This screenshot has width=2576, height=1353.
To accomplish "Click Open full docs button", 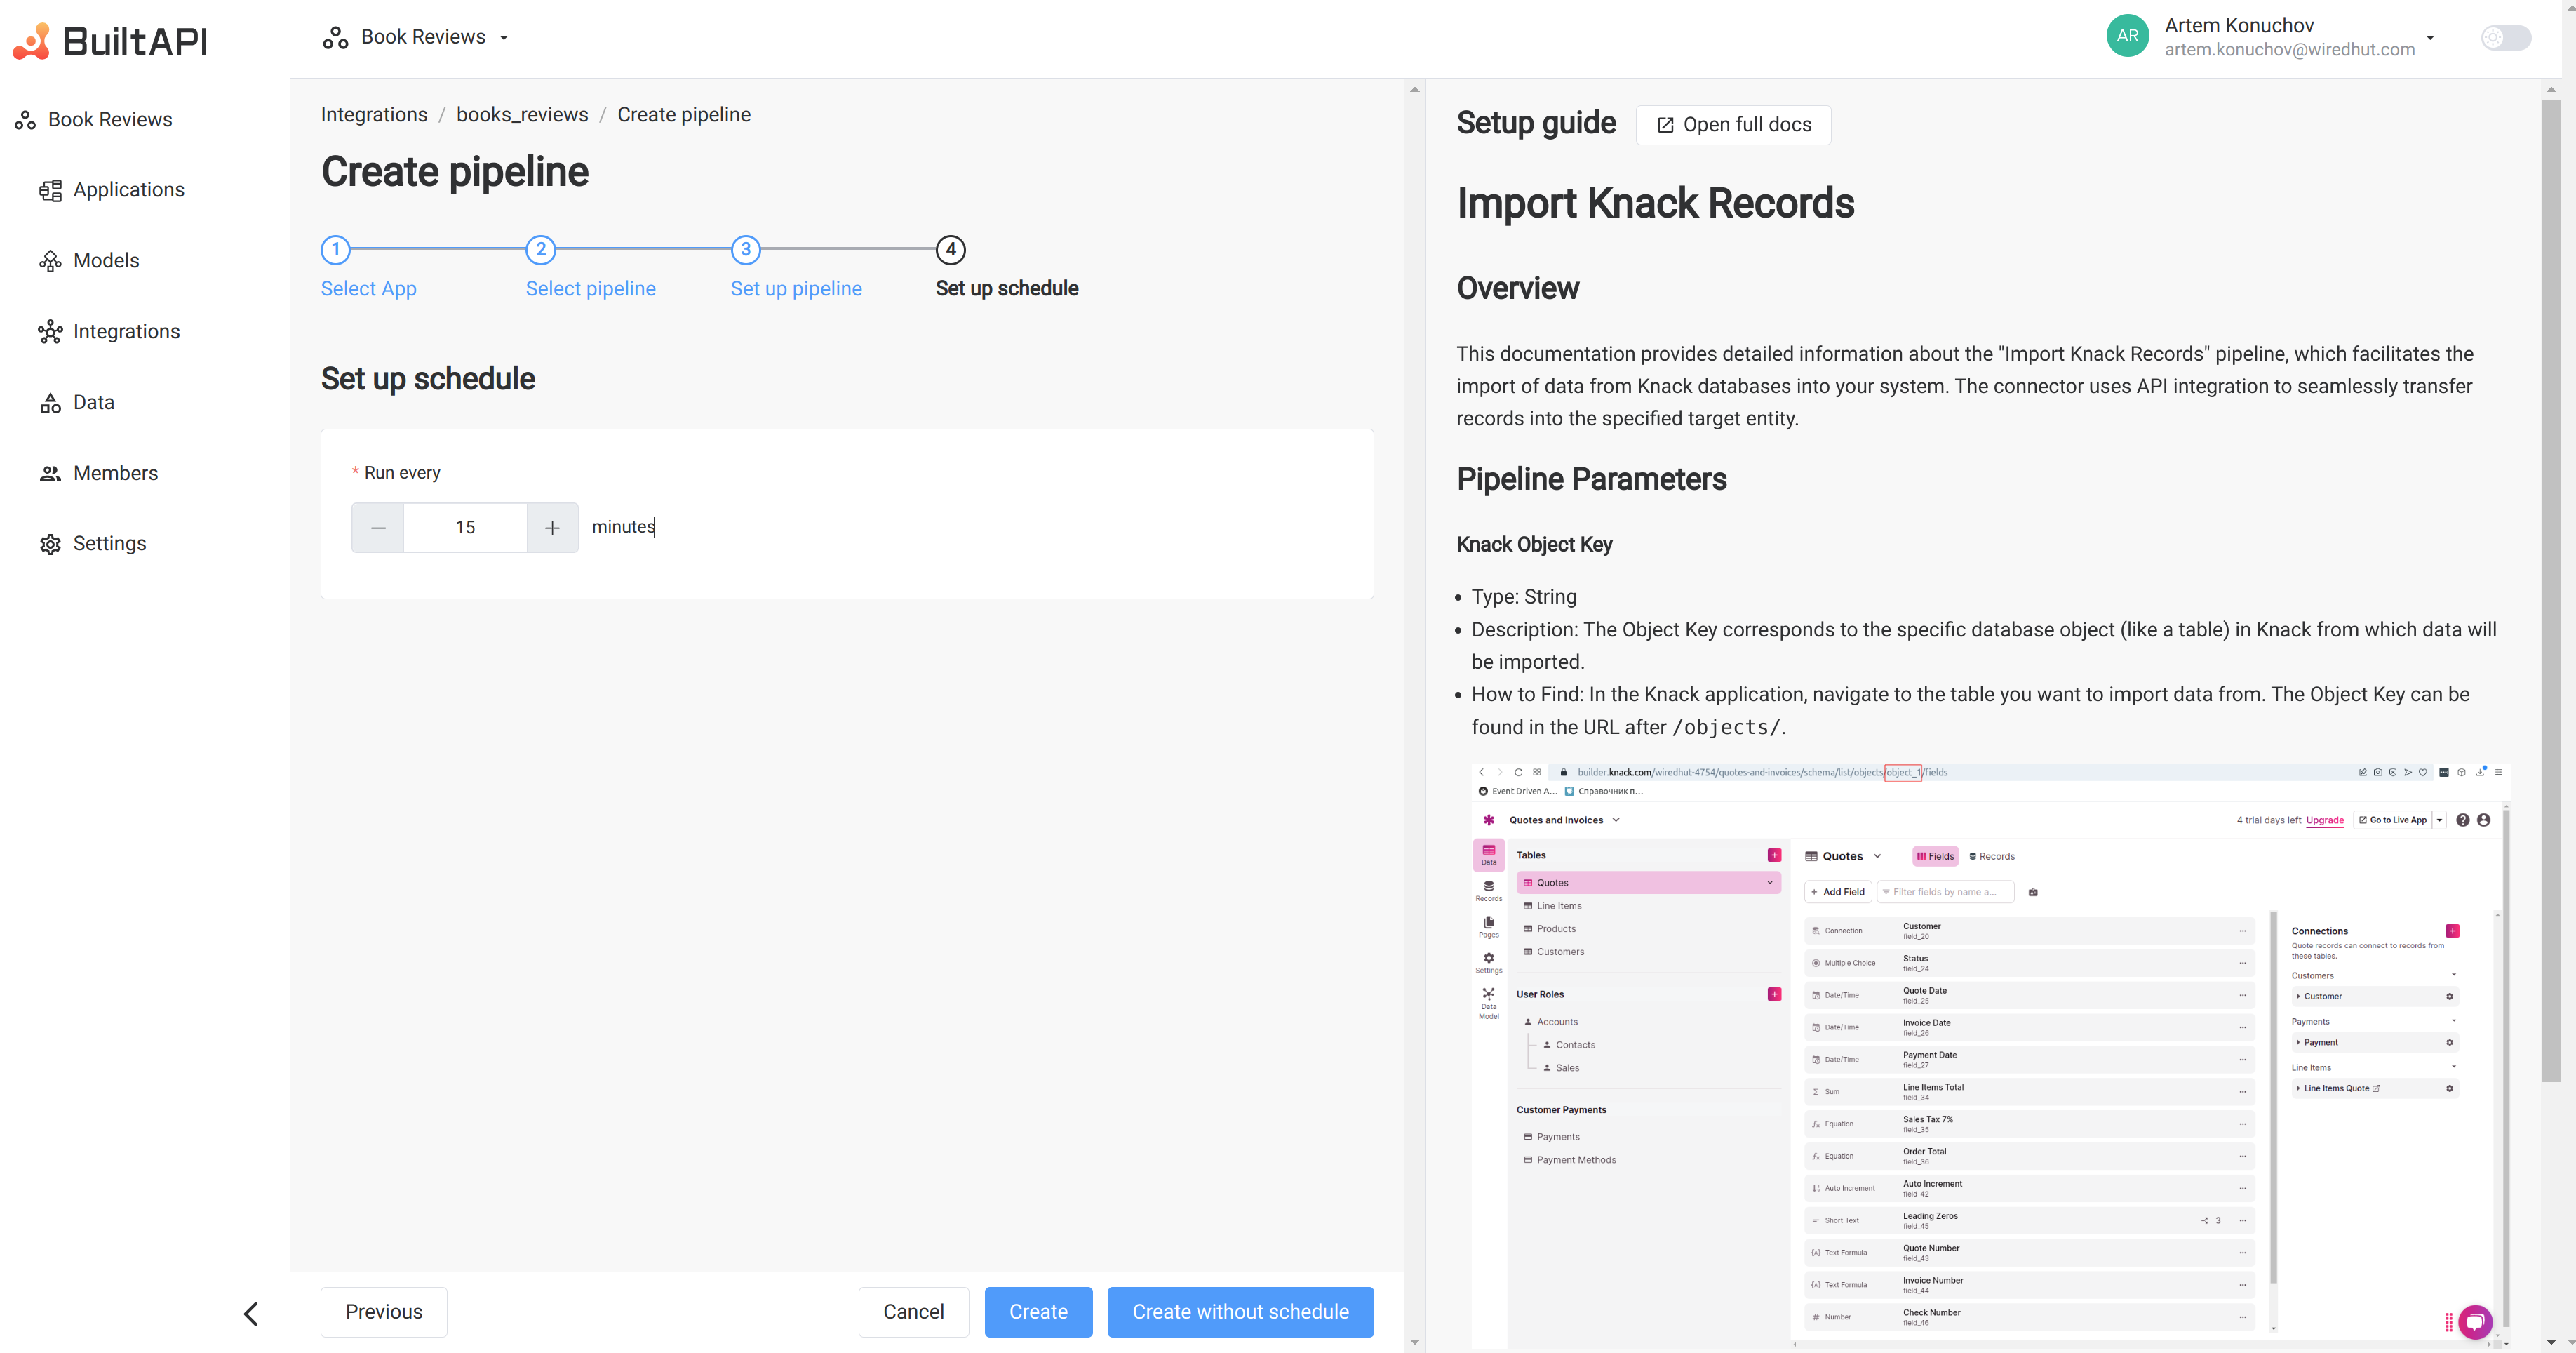I will click(x=1733, y=125).
